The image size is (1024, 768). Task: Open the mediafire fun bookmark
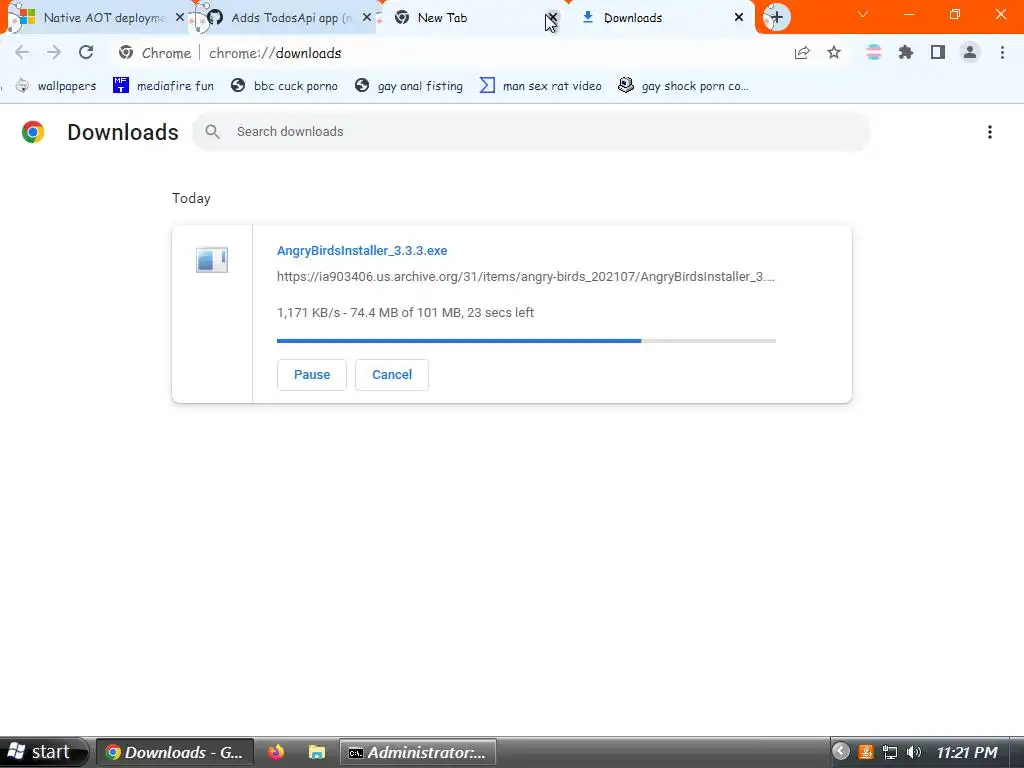coord(163,86)
